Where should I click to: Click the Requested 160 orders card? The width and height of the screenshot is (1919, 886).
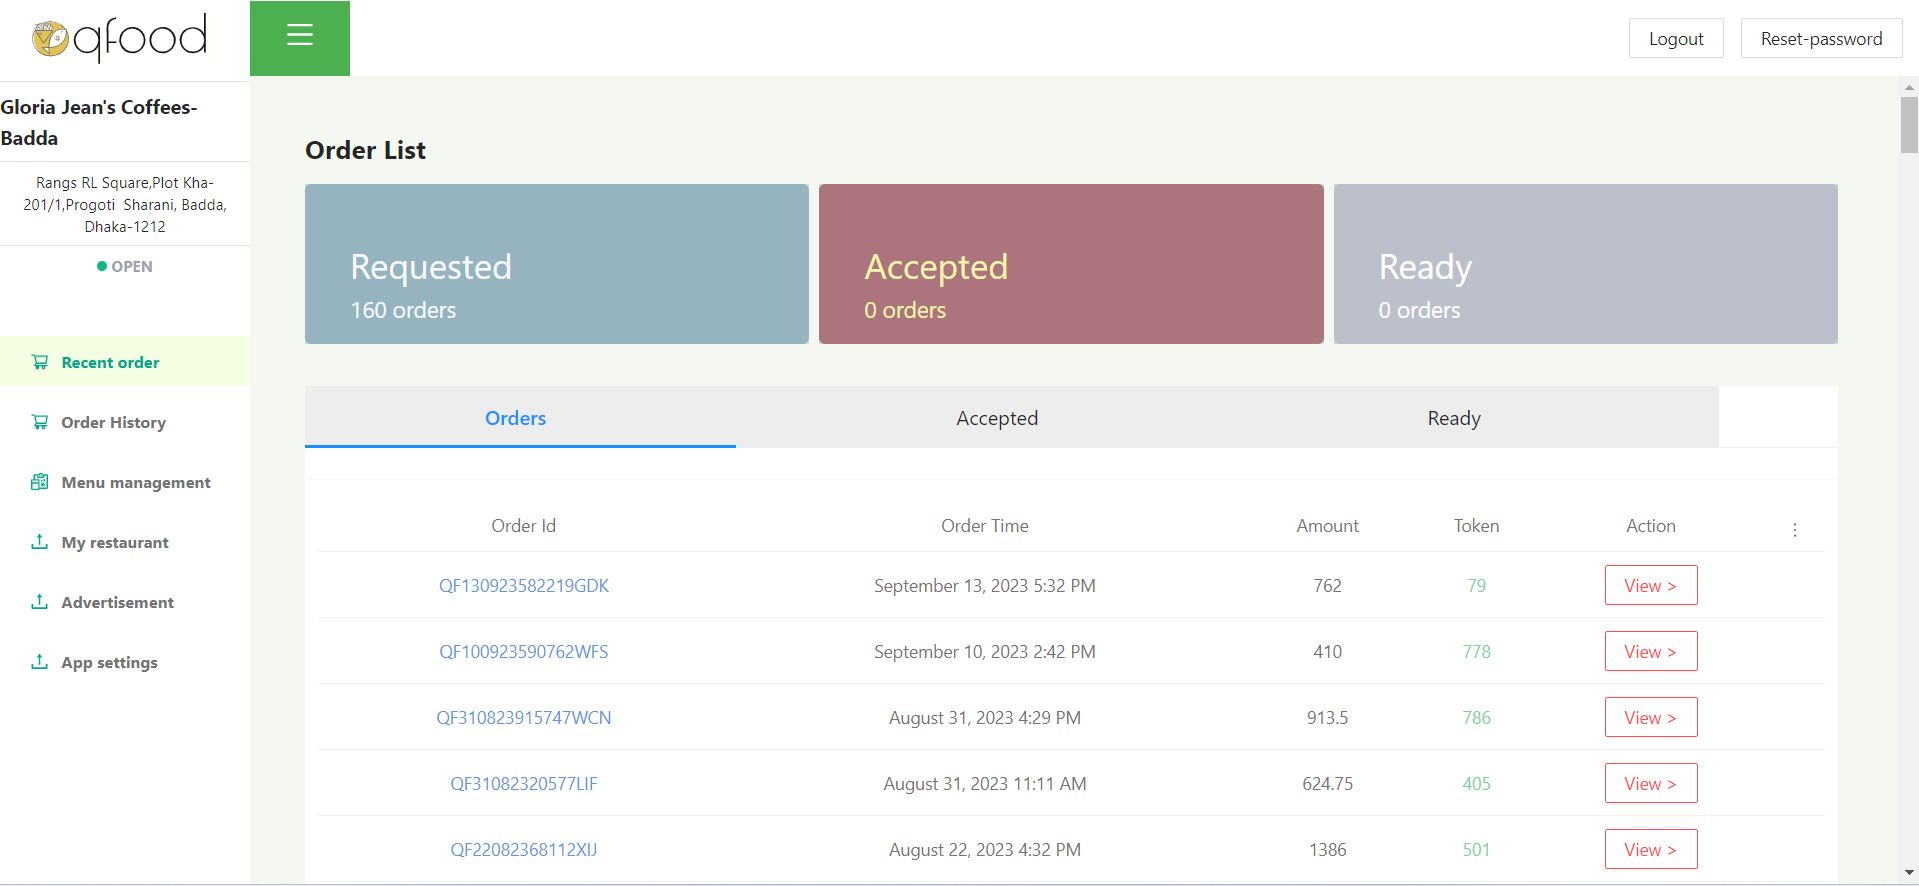[x=557, y=264]
